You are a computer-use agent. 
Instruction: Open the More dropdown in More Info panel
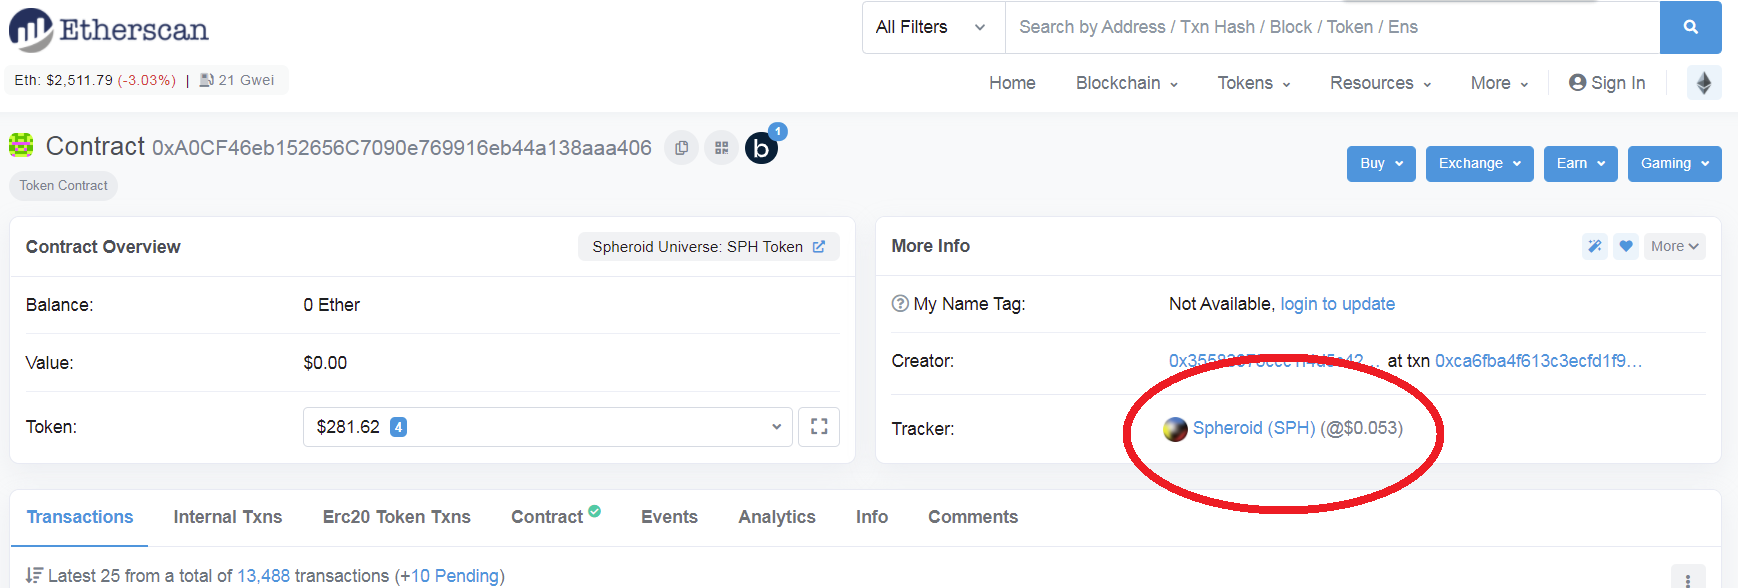click(x=1674, y=246)
